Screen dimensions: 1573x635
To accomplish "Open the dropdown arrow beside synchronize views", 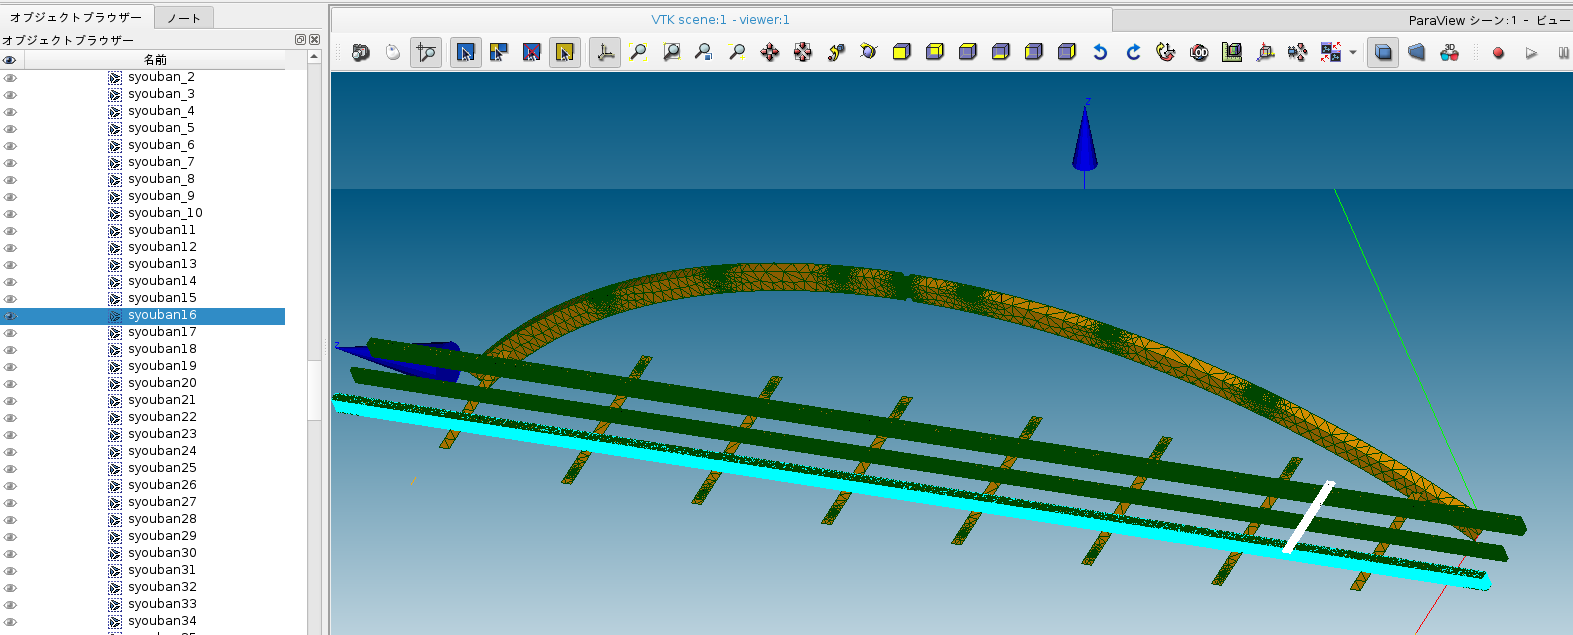I will click(1353, 53).
